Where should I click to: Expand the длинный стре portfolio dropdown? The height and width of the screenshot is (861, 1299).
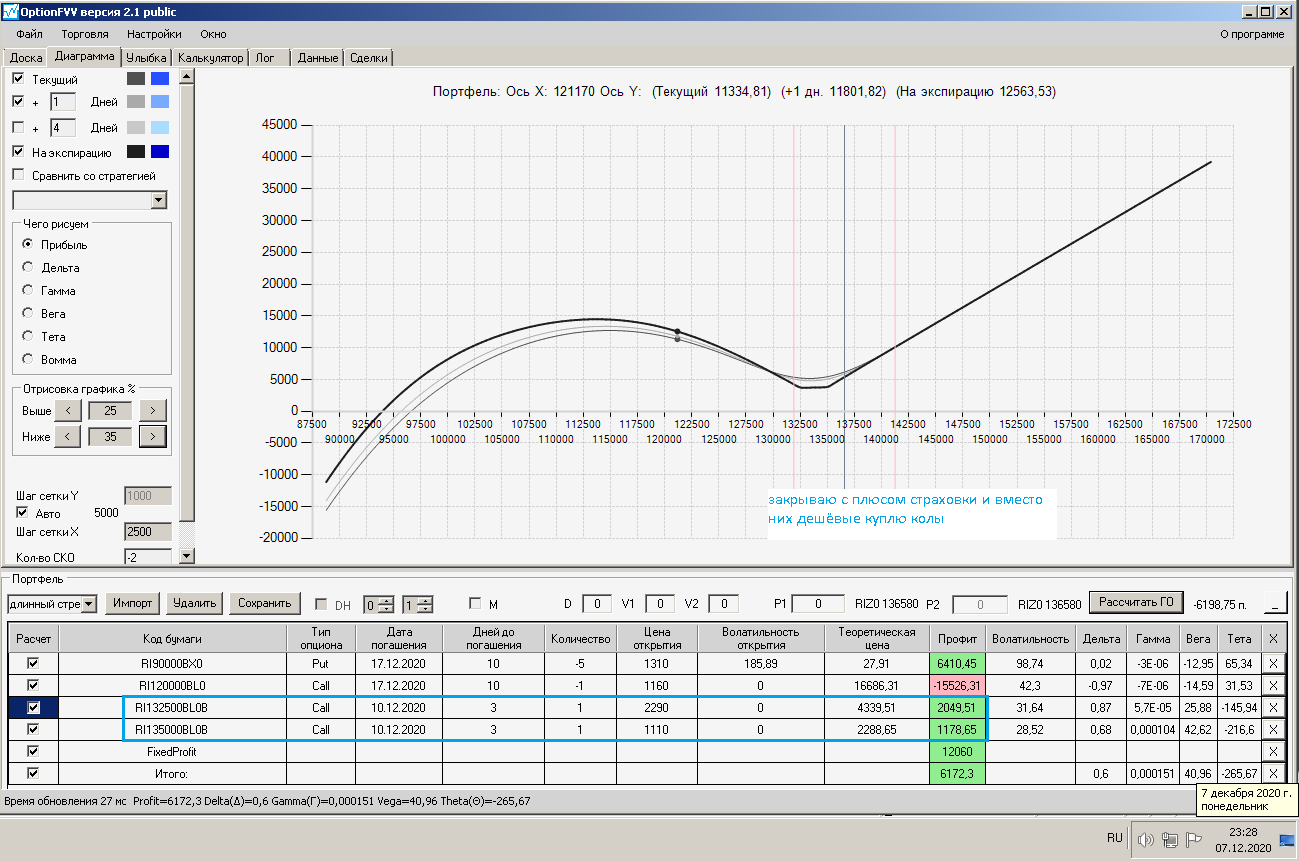click(x=89, y=604)
